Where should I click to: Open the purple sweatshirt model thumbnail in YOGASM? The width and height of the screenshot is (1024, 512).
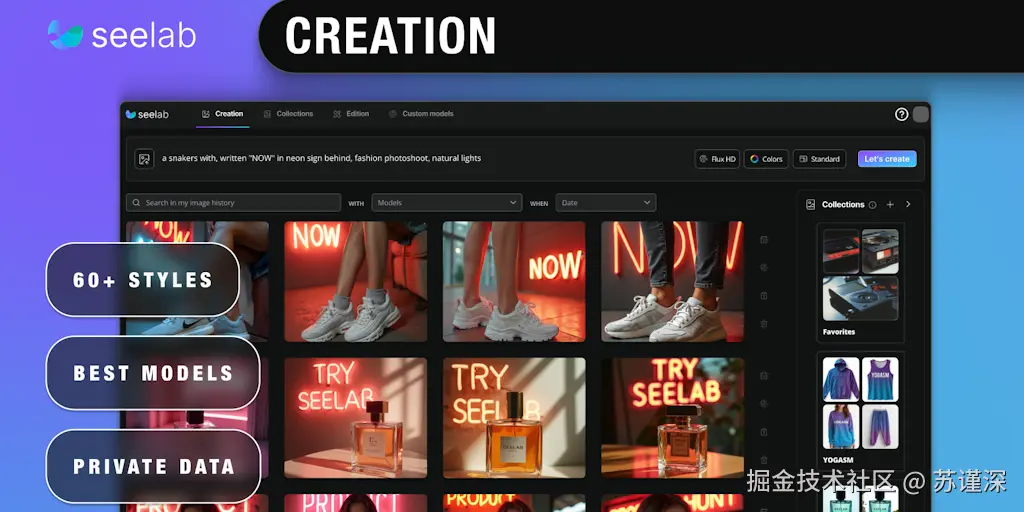tap(840, 426)
